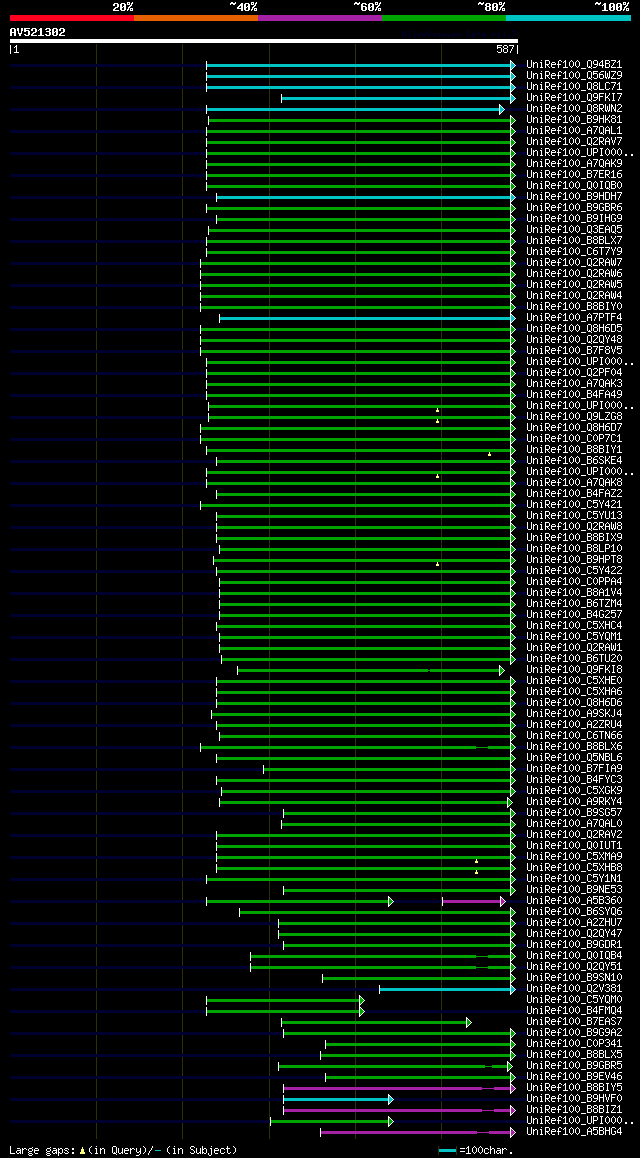
Task: Select the UniRef100_B8LP10 label
Action: (574, 549)
